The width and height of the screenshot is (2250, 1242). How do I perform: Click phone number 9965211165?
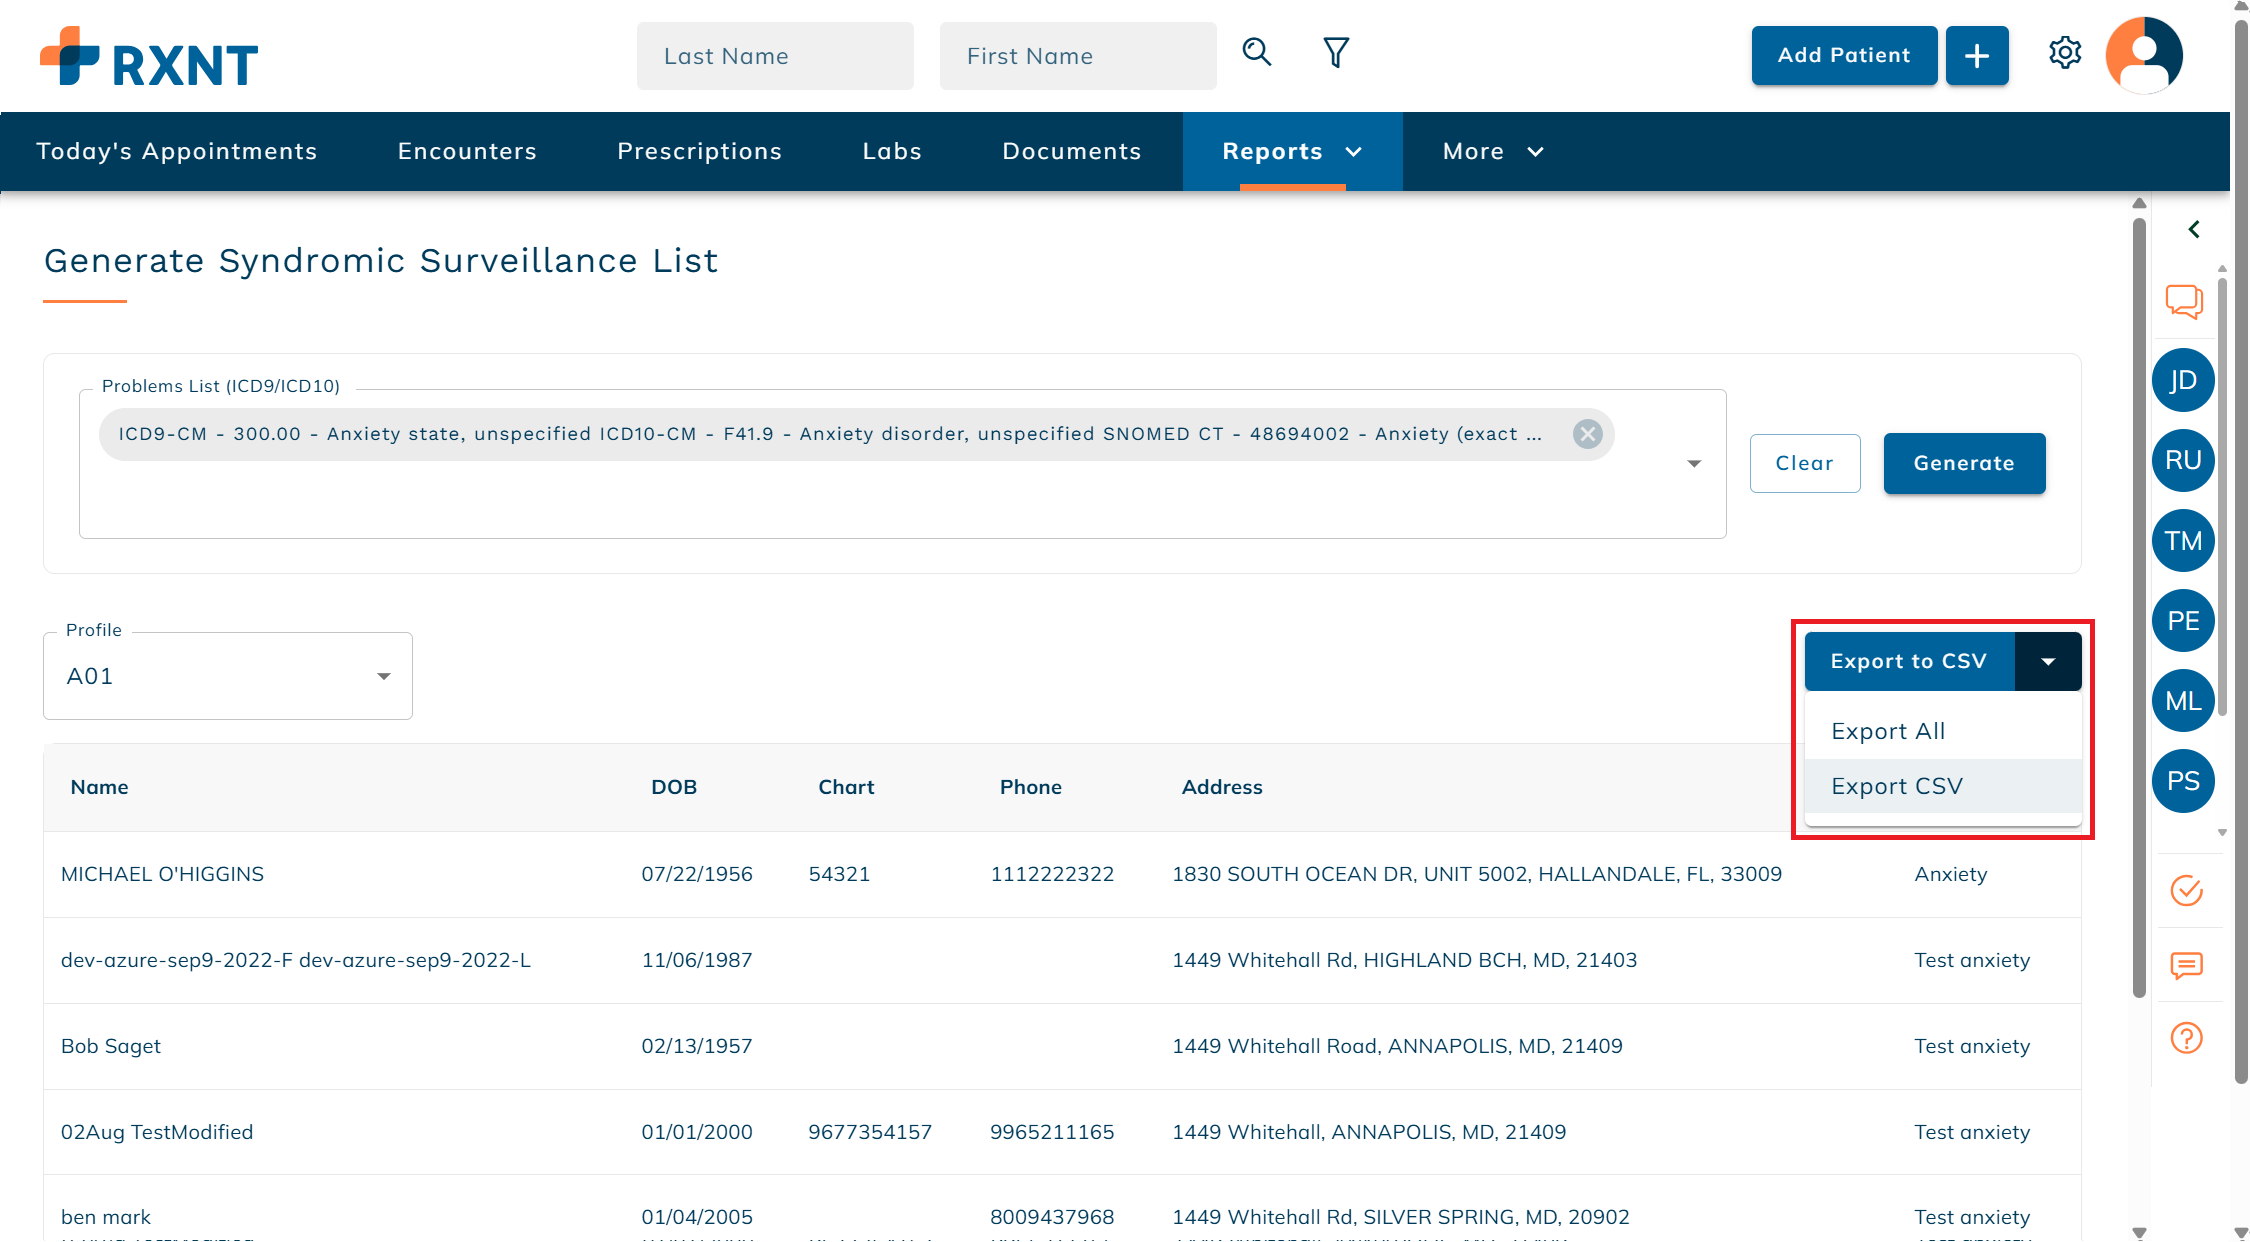click(1052, 1132)
